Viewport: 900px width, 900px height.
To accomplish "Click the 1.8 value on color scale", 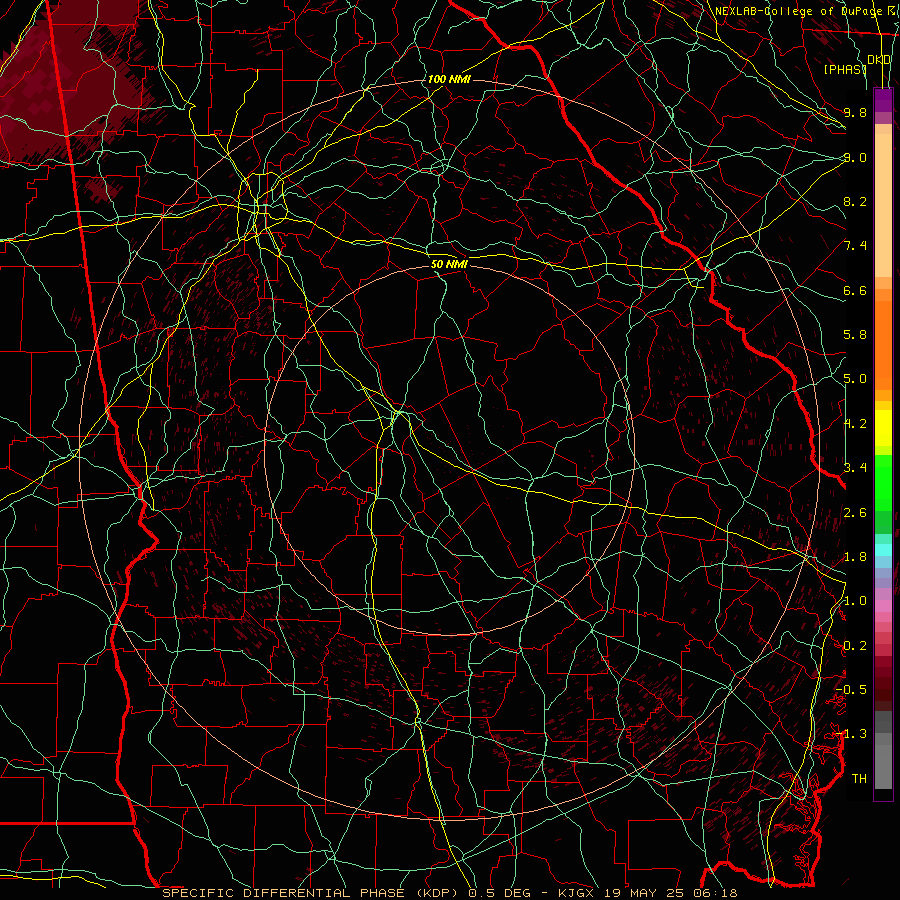I will 855,557.
